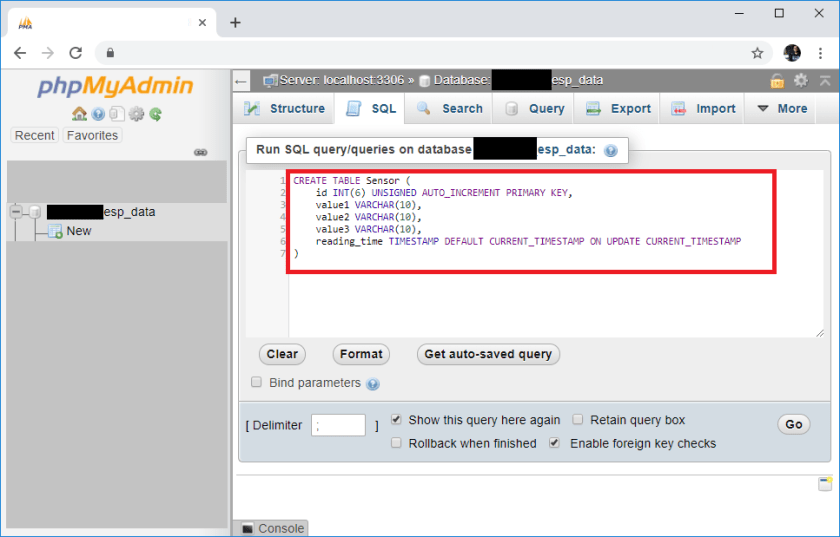The image size is (840, 537).
Task: Click the help icon beside the SQL query title
Action: [x=611, y=150]
